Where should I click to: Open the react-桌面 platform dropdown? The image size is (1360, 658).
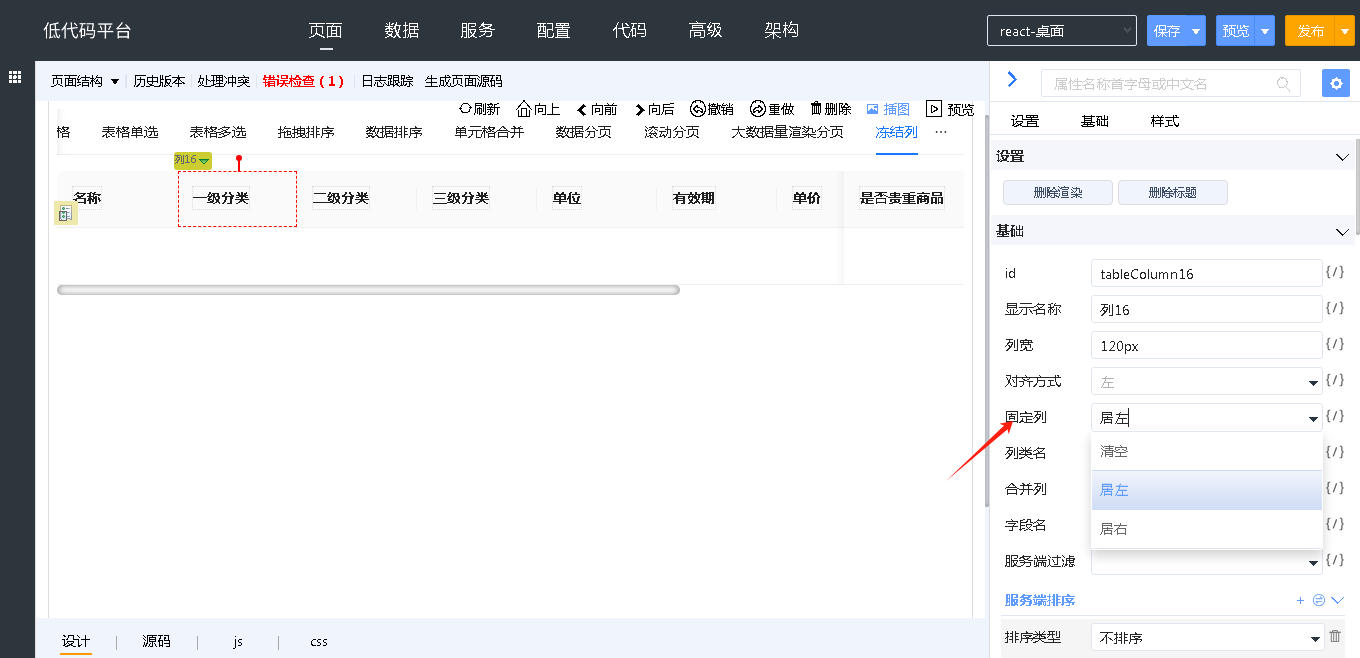coord(1061,31)
